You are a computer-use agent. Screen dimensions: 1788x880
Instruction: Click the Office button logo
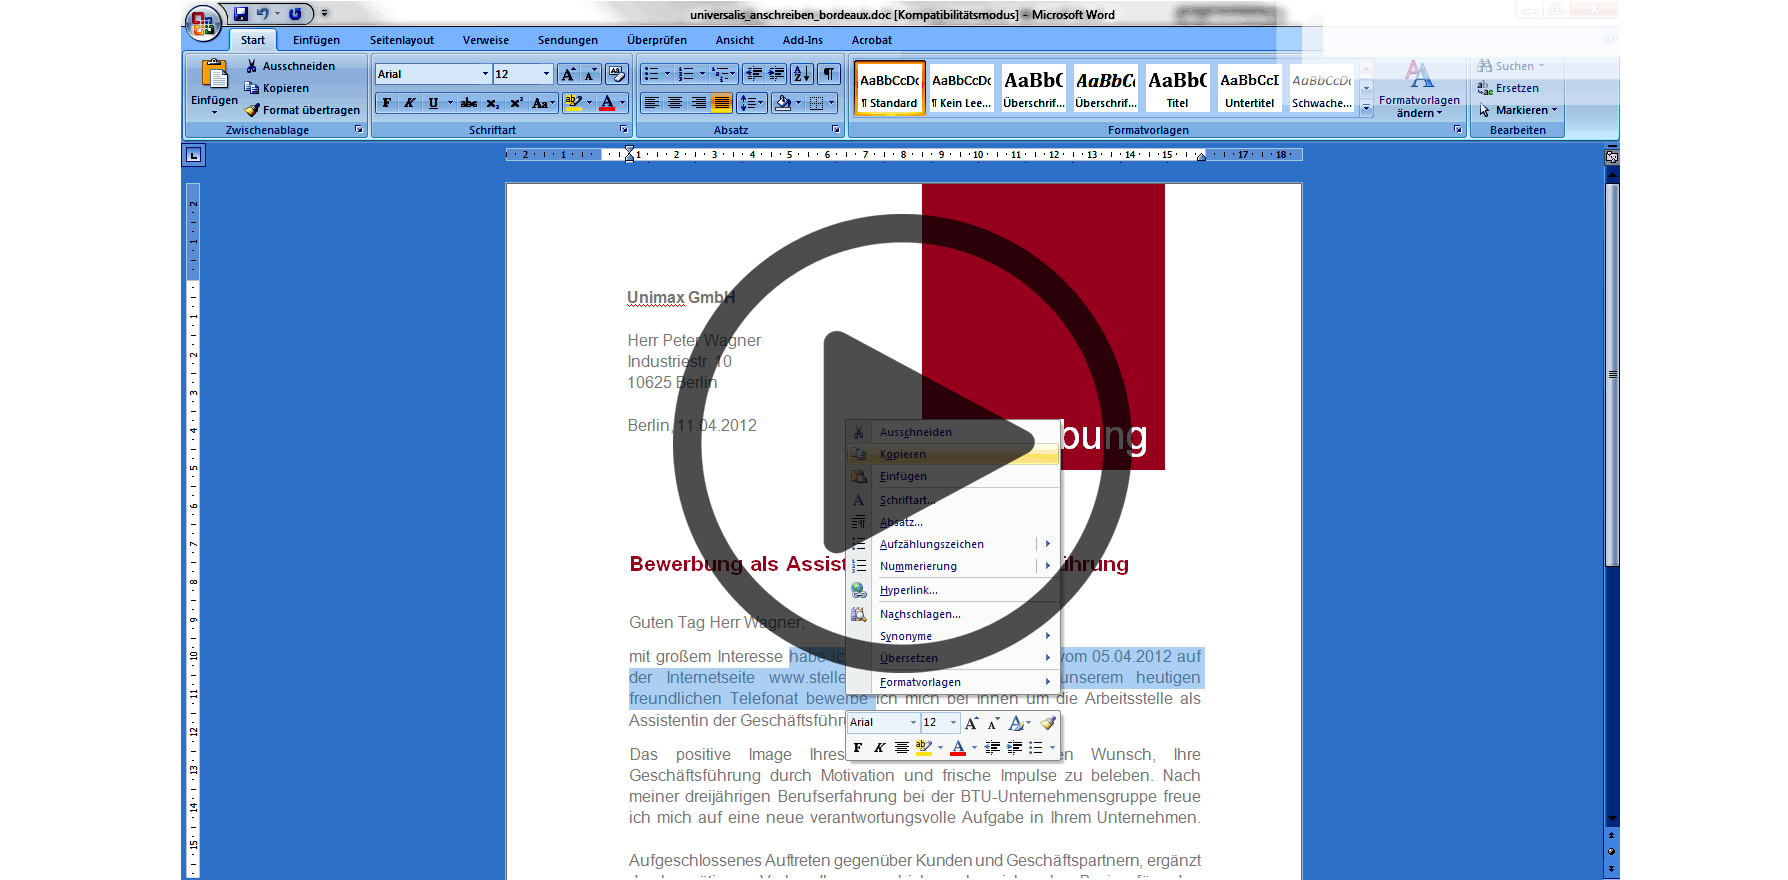[203, 22]
